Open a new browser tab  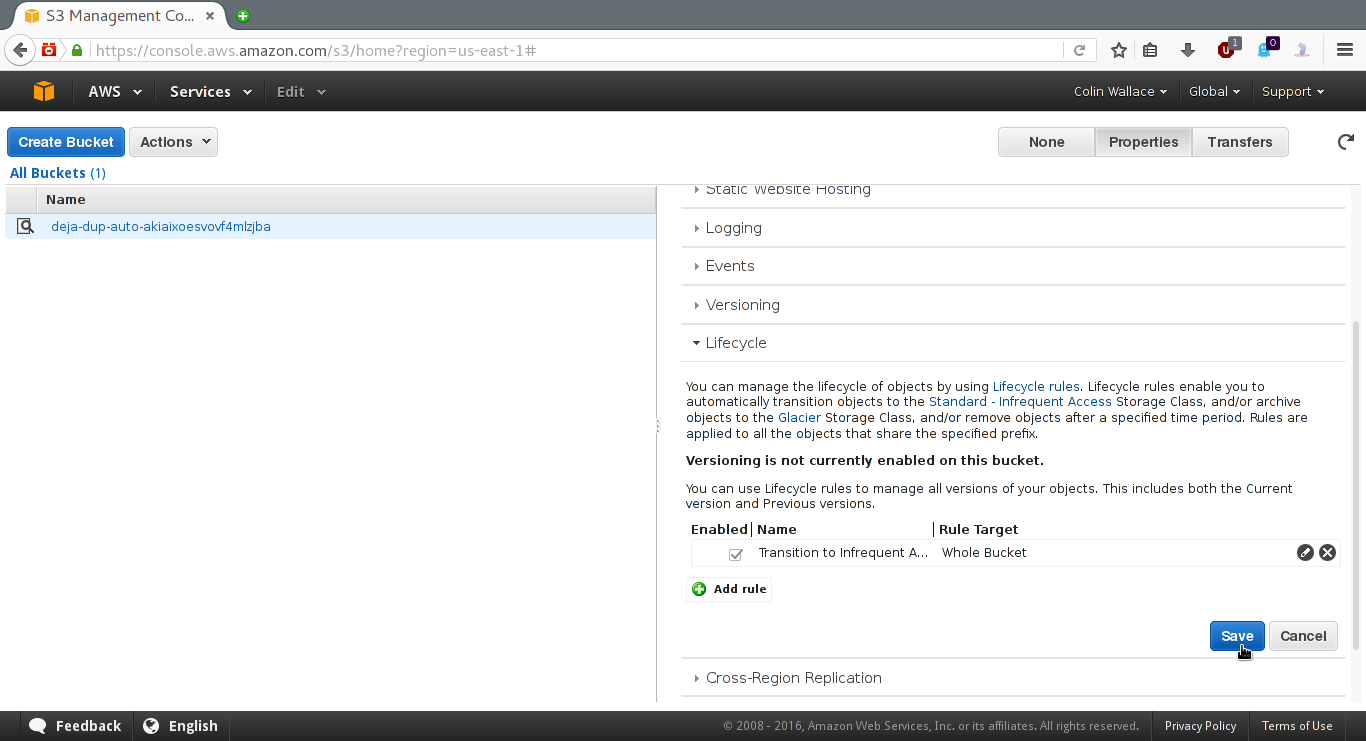[x=243, y=16]
